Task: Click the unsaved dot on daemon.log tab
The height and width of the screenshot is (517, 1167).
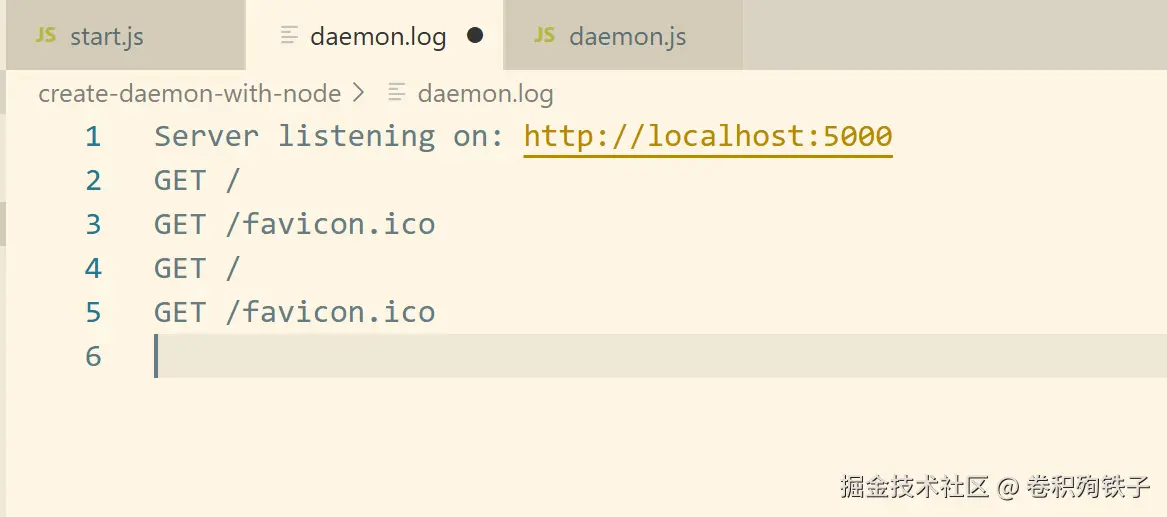Action: (475, 36)
